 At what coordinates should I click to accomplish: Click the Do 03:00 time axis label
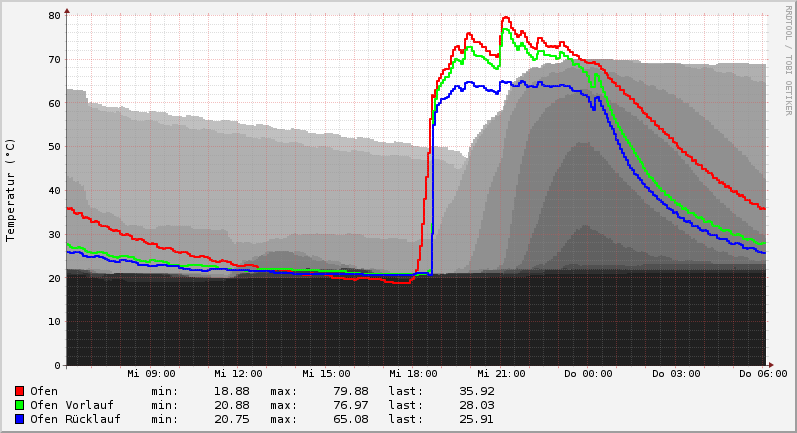(x=677, y=374)
